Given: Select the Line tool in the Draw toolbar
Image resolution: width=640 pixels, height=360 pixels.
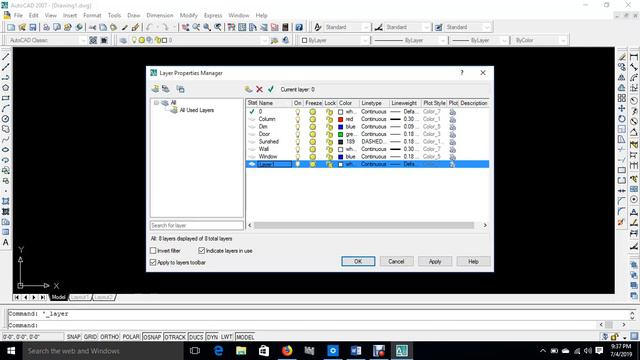Looking at the screenshot, I should [6, 57].
